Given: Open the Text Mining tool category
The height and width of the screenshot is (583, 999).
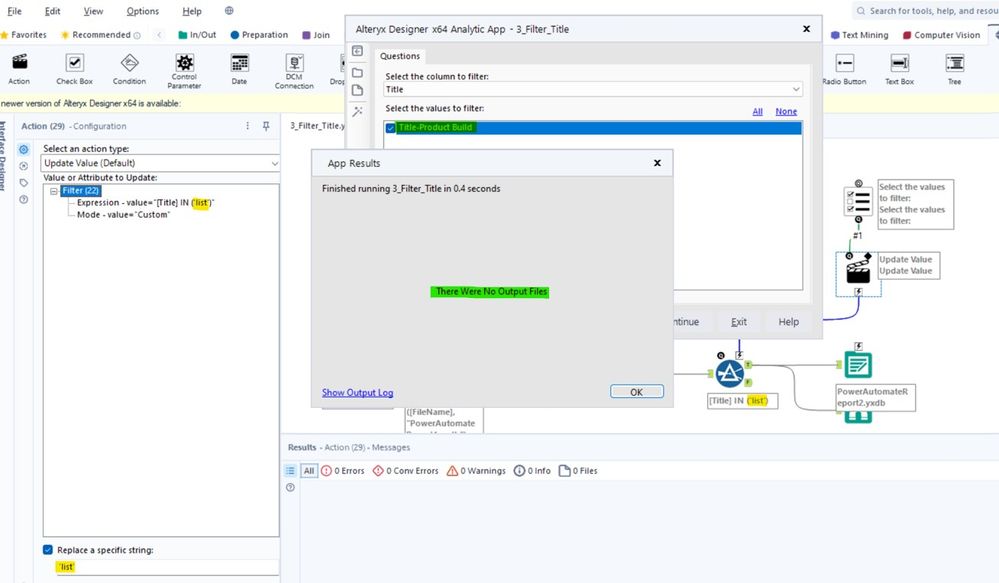Looking at the screenshot, I should pyautogui.click(x=859, y=35).
